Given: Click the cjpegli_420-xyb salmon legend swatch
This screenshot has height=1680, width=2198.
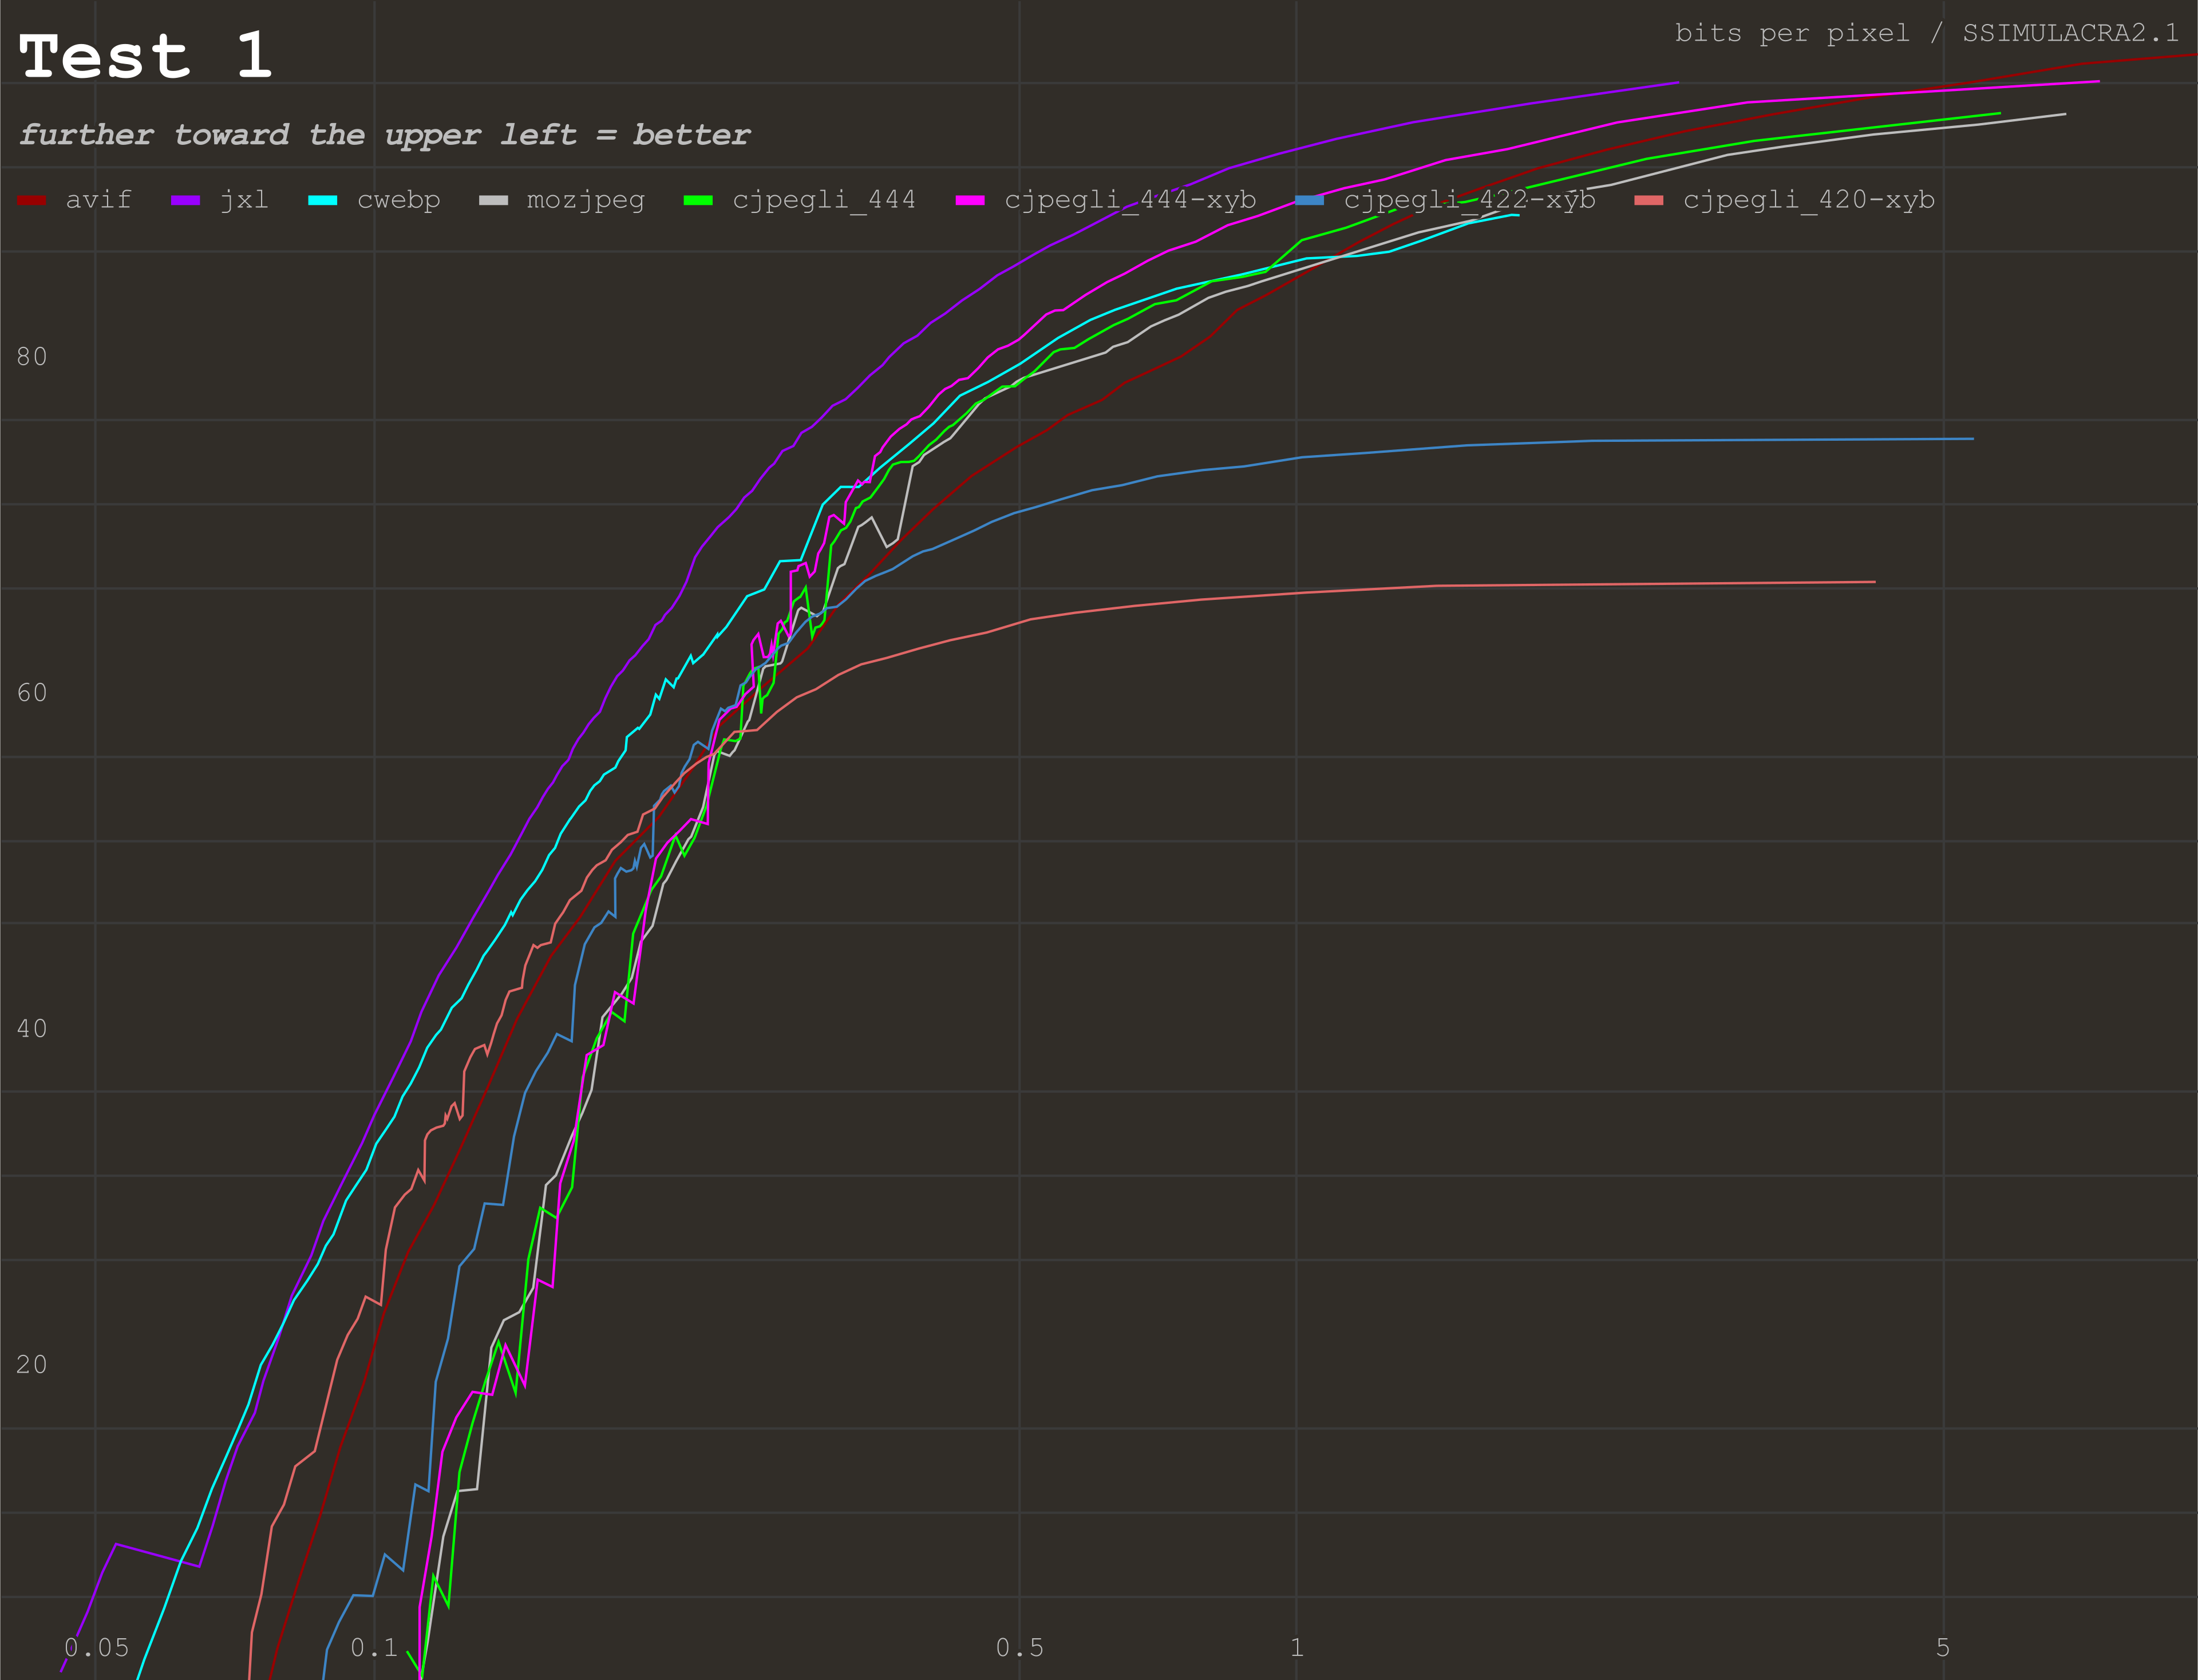Looking at the screenshot, I should pos(1648,201).
